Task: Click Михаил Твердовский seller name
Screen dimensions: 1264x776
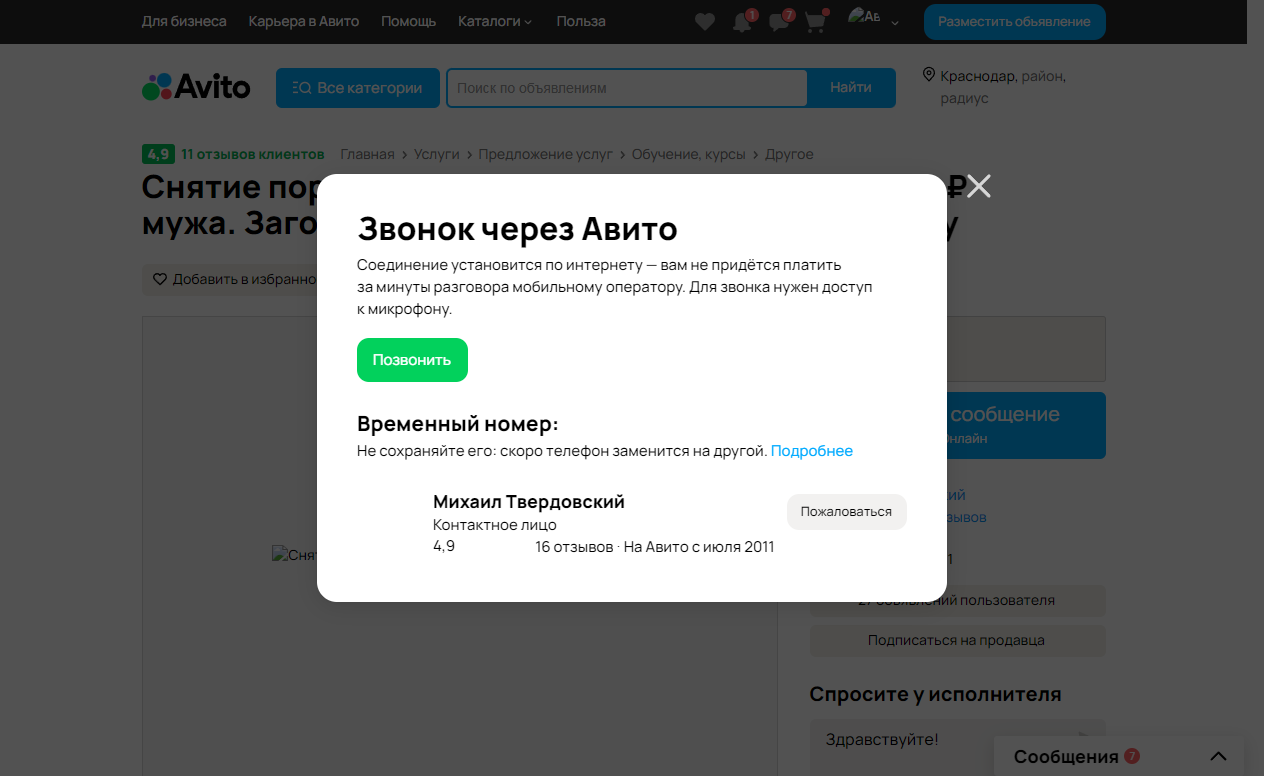Action: 529,502
